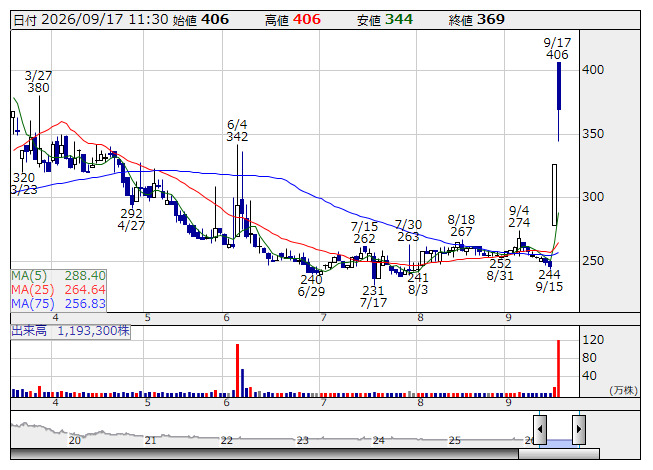Select the MA(5) 288.40 legend entry
Viewport: 653px width, 470px height.
[58, 276]
